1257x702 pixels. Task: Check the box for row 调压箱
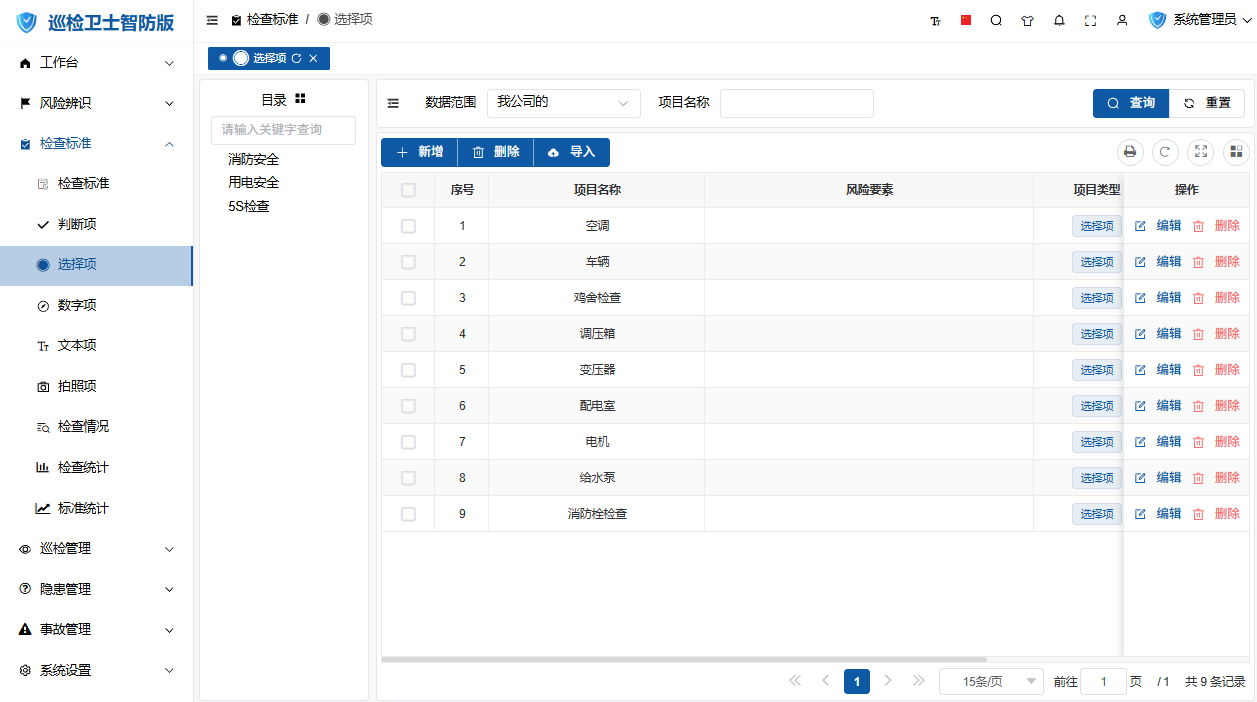[408, 334]
